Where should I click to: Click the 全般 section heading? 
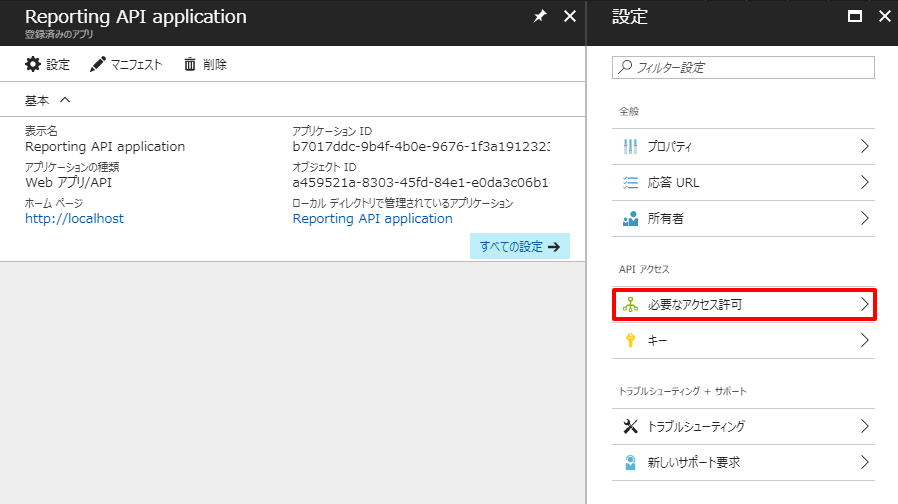pos(629,111)
